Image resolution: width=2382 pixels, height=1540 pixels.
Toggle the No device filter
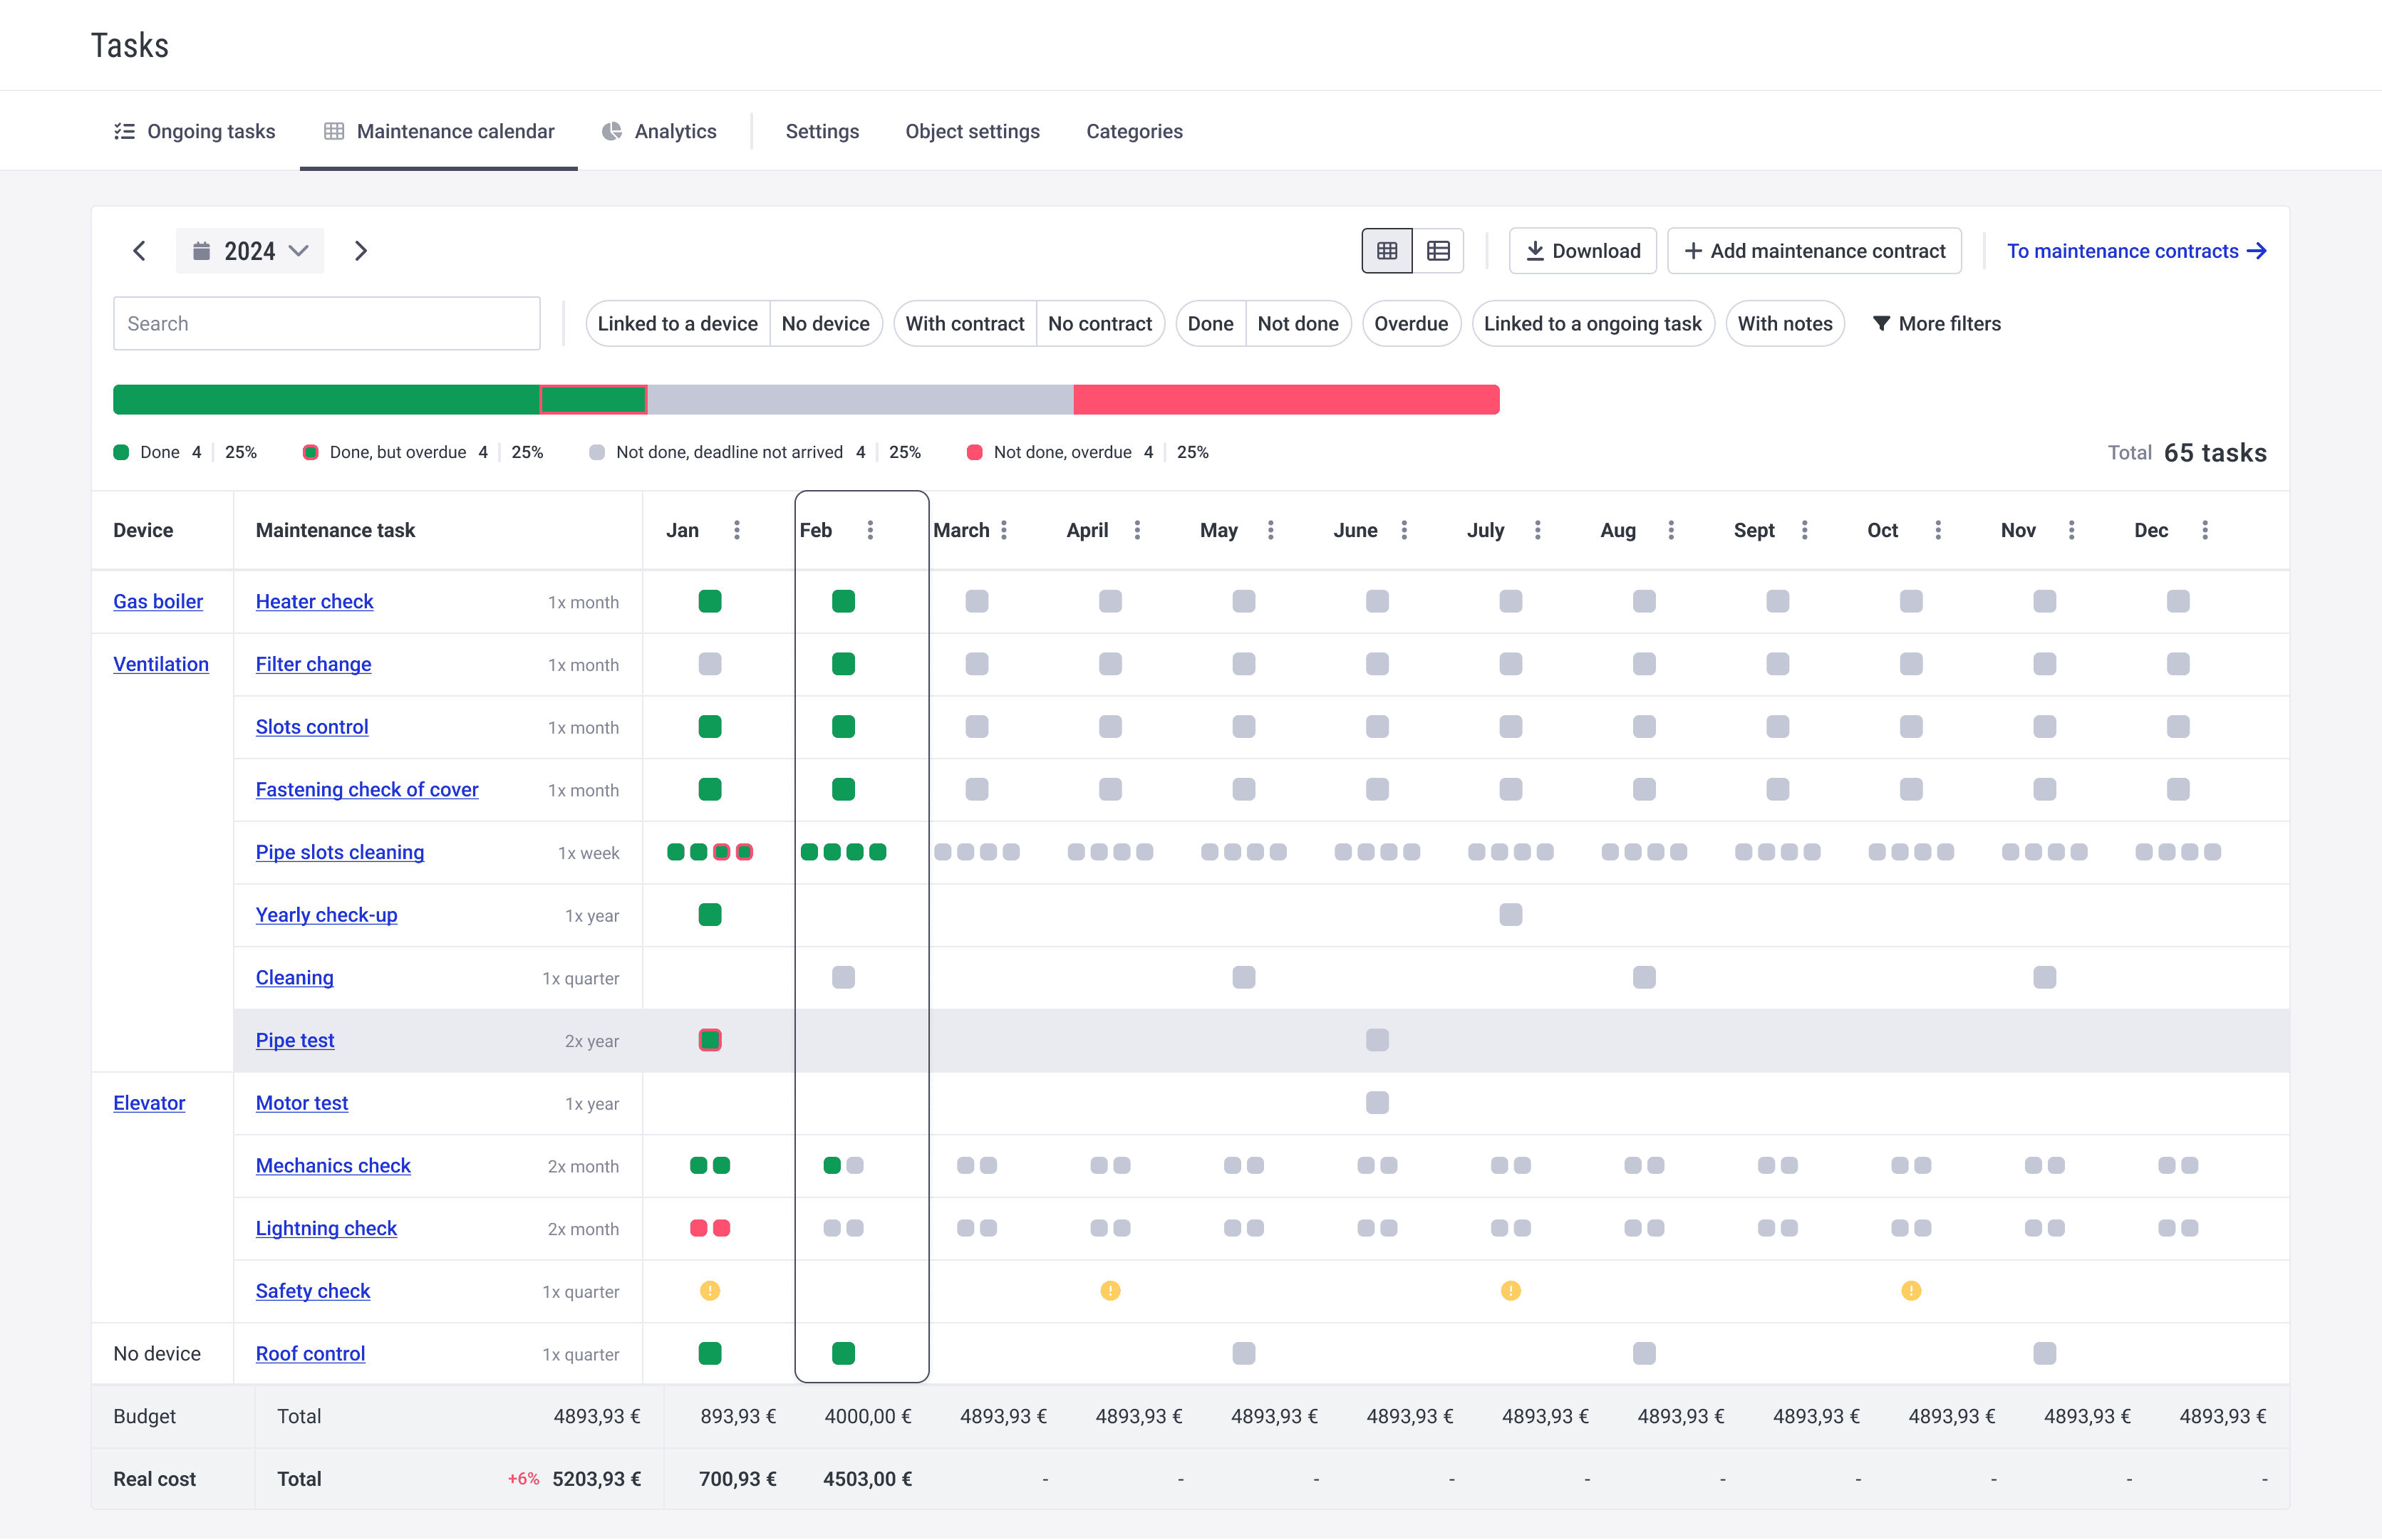coord(825,324)
